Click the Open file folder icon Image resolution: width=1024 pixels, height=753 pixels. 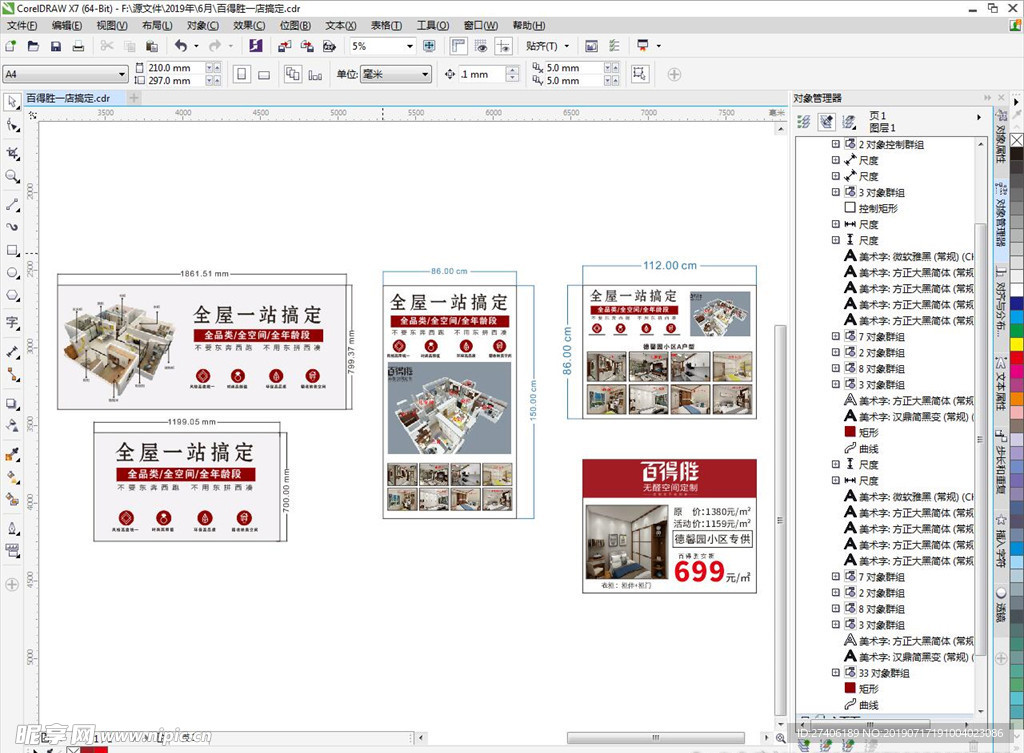pos(33,46)
